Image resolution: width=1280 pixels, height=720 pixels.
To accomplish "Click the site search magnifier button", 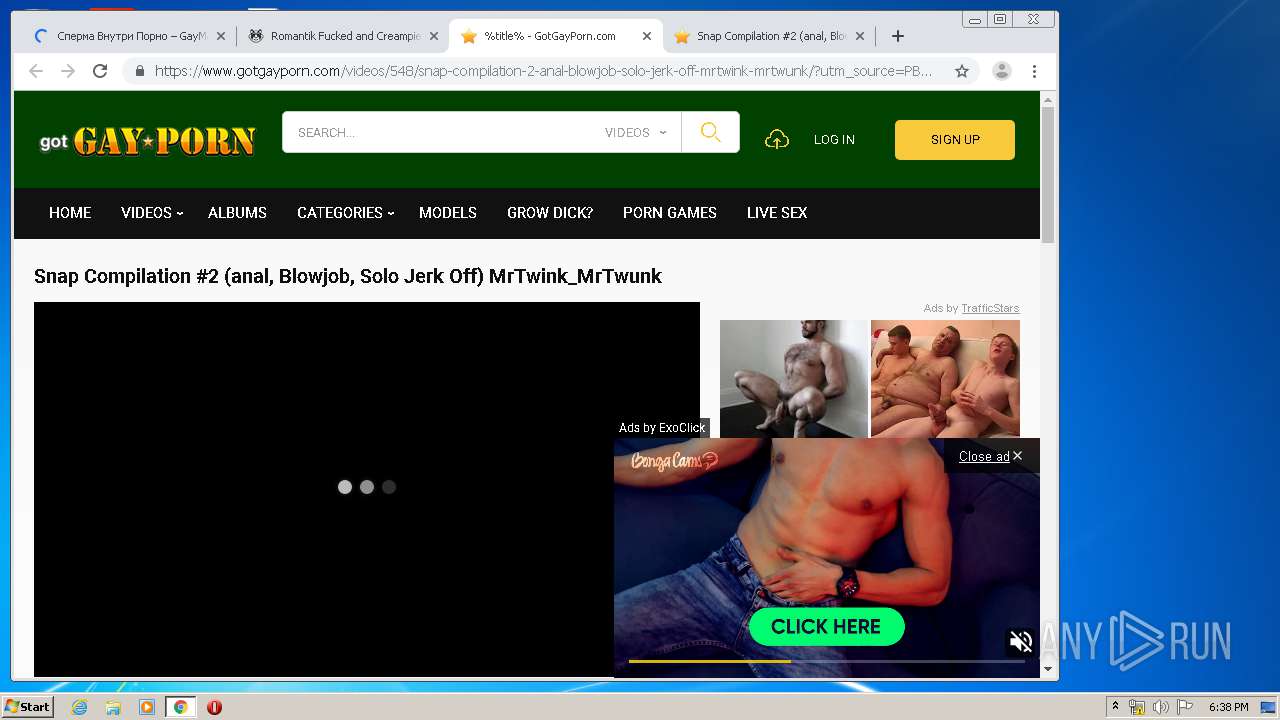I will 710,132.
